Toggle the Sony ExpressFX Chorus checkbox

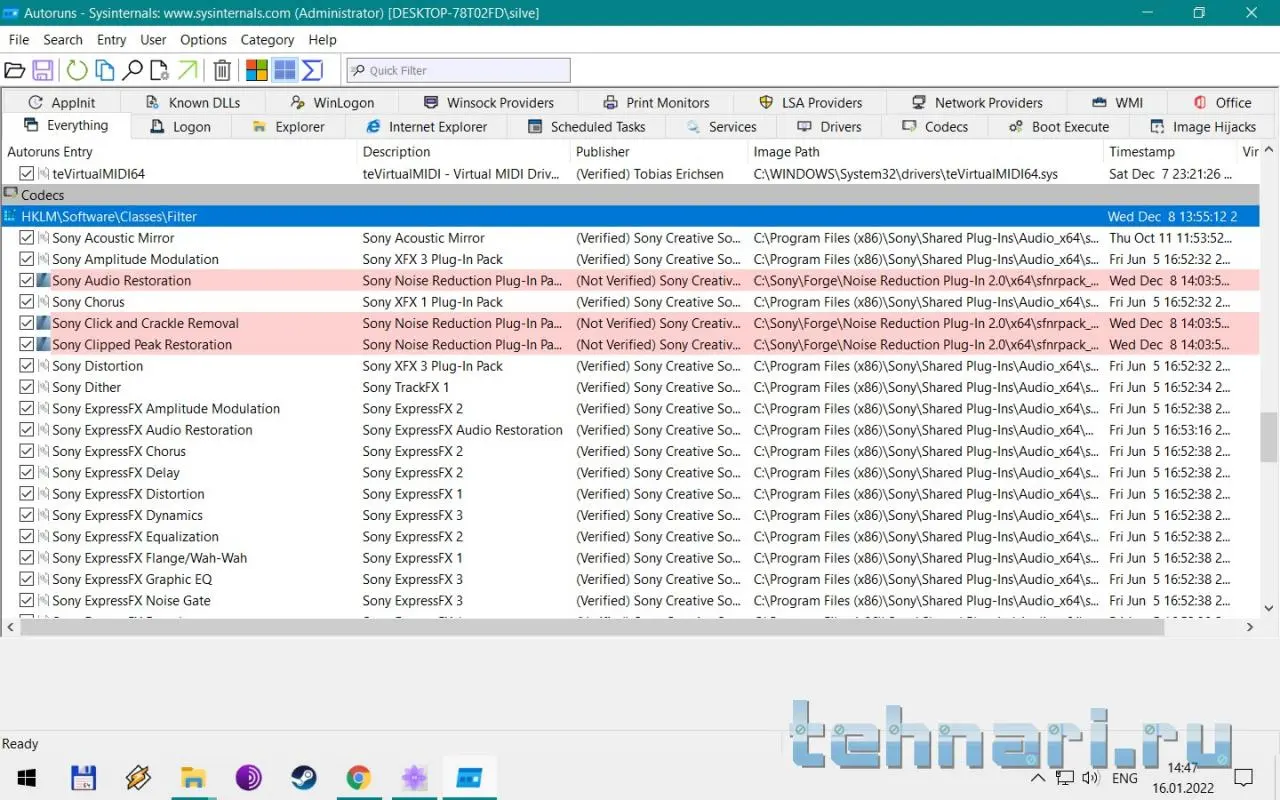27,451
